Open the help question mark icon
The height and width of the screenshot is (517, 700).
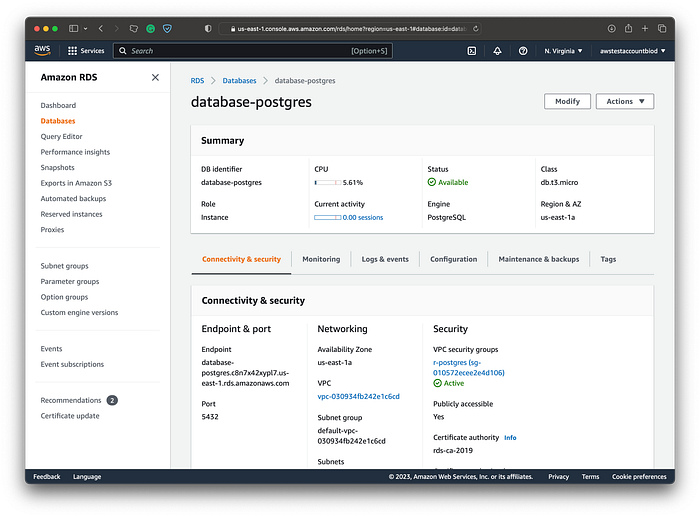(x=523, y=51)
